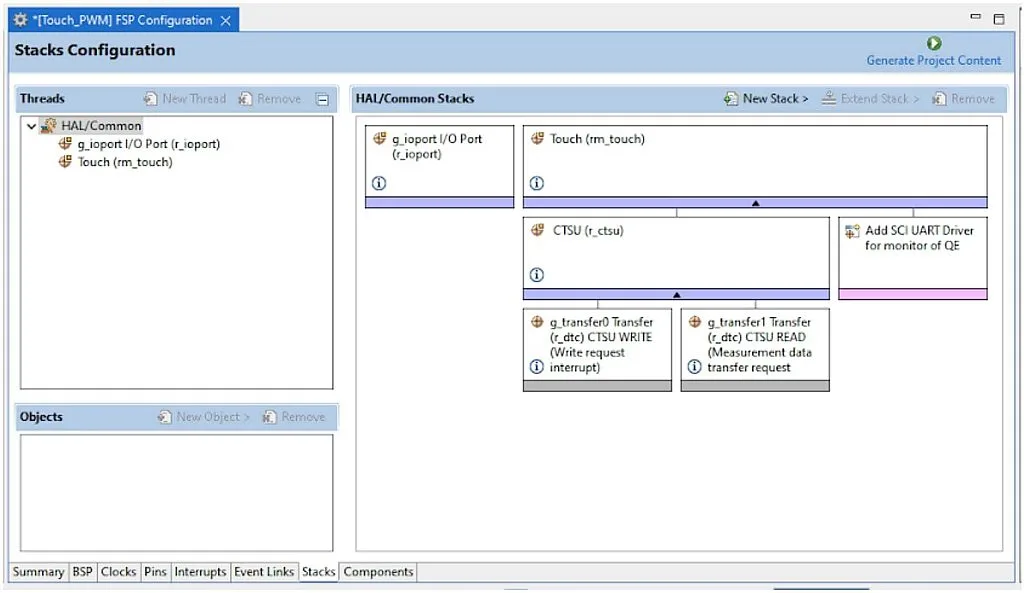Click the info icon on CTSU (r_ctsu) block

click(538, 274)
